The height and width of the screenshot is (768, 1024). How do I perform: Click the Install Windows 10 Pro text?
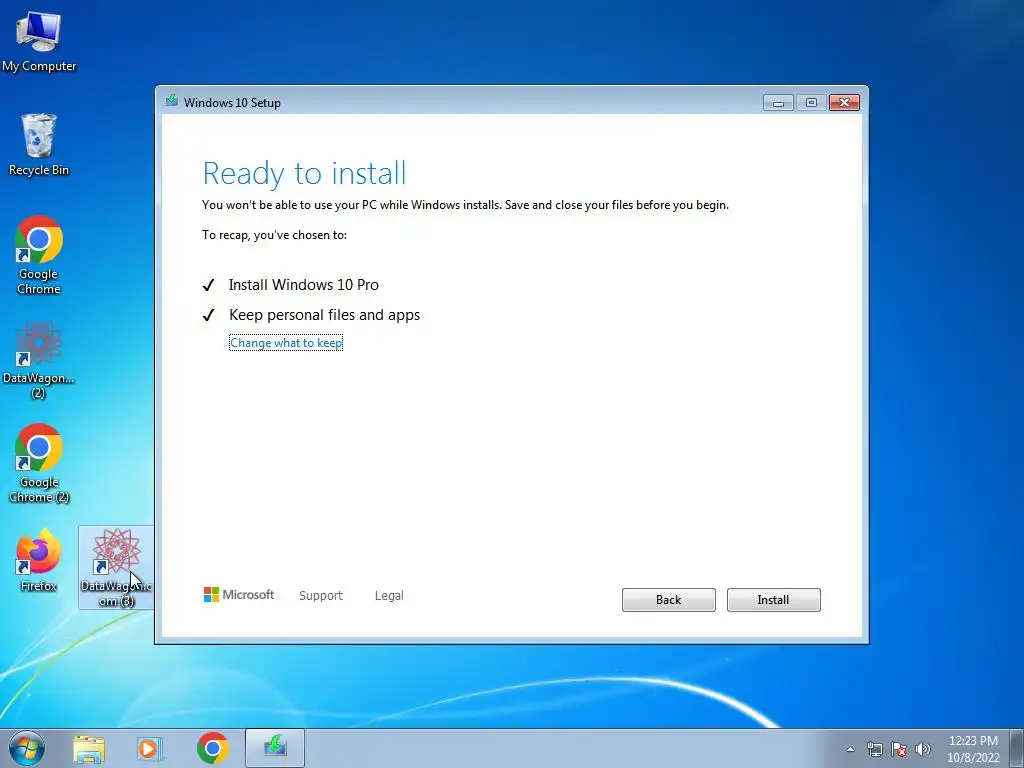coord(304,285)
